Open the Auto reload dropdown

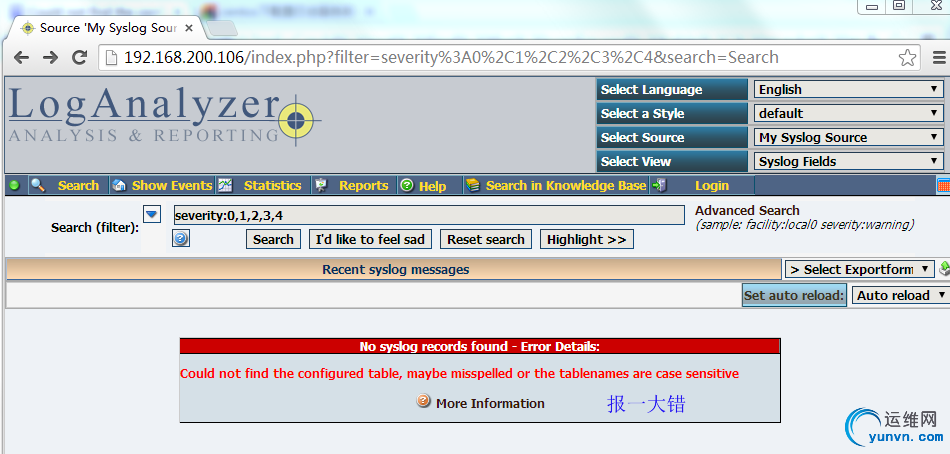pyautogui.click(x=900, y=295)
